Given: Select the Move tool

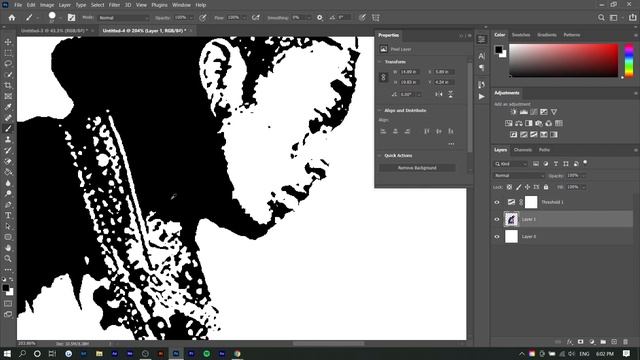Looking at the screenshot, I should (x=8, y=42).
